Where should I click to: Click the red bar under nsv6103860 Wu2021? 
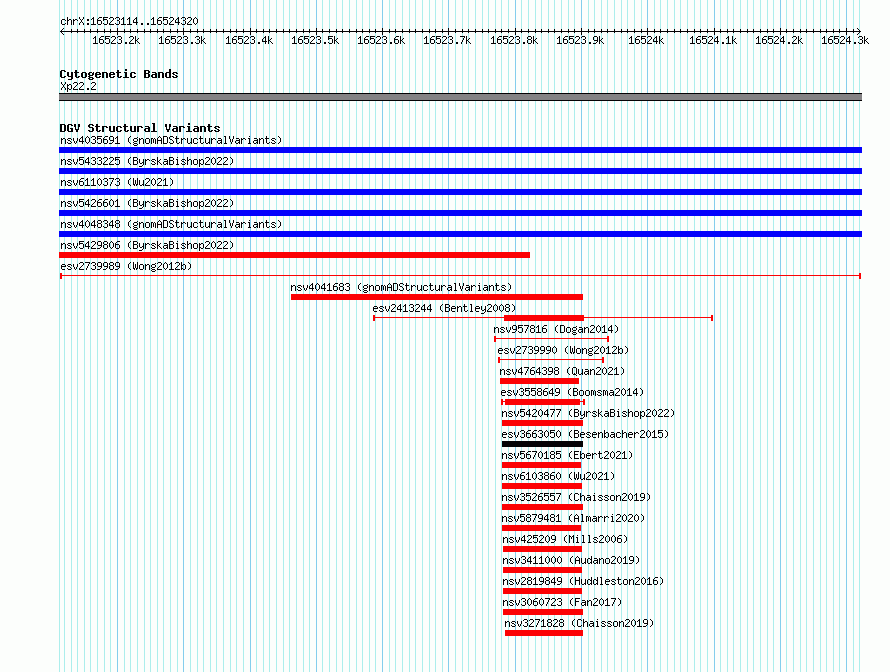tap(542, 486)
